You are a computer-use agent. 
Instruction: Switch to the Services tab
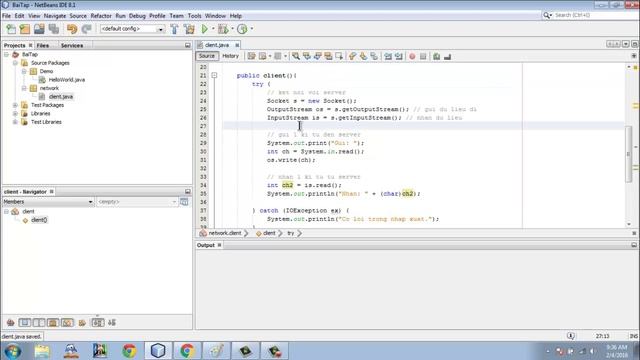pyautogui.click(x=72, y=45)
